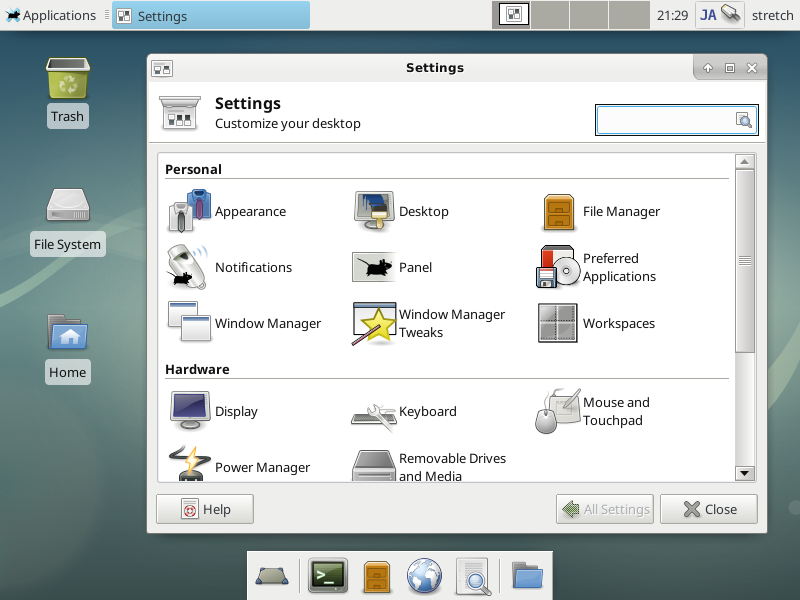The image size is (800, 600).
Task: Open the web browser from dock
Action: pos(424,575)
